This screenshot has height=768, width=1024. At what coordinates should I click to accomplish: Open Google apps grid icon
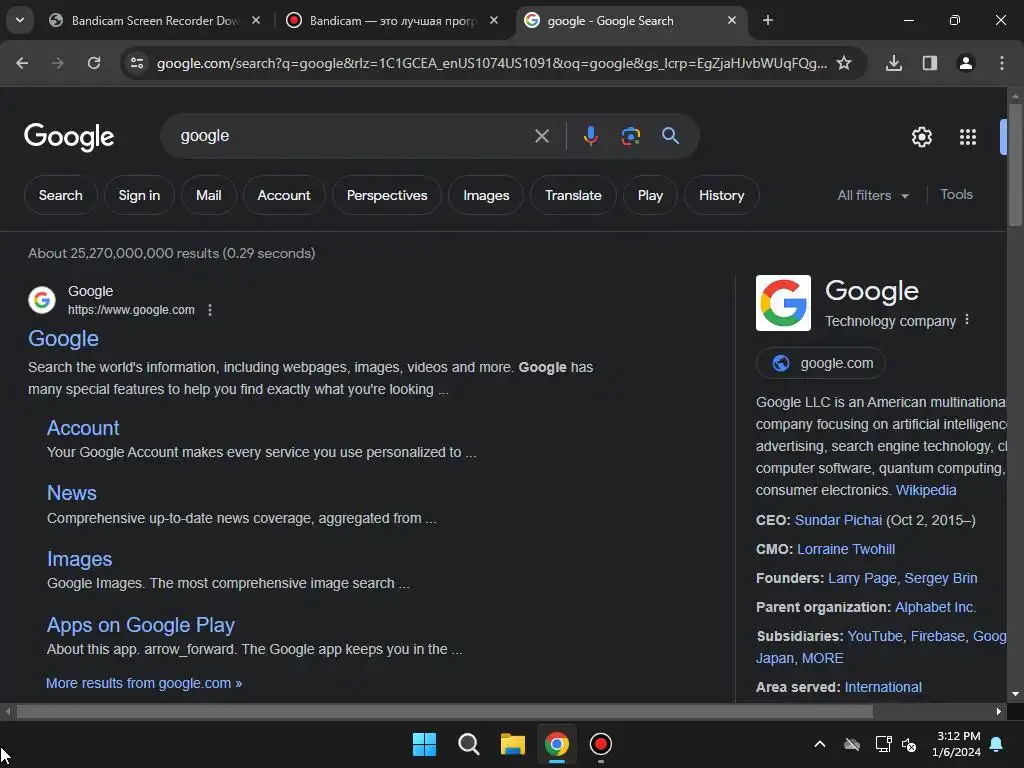pos(968,137)
